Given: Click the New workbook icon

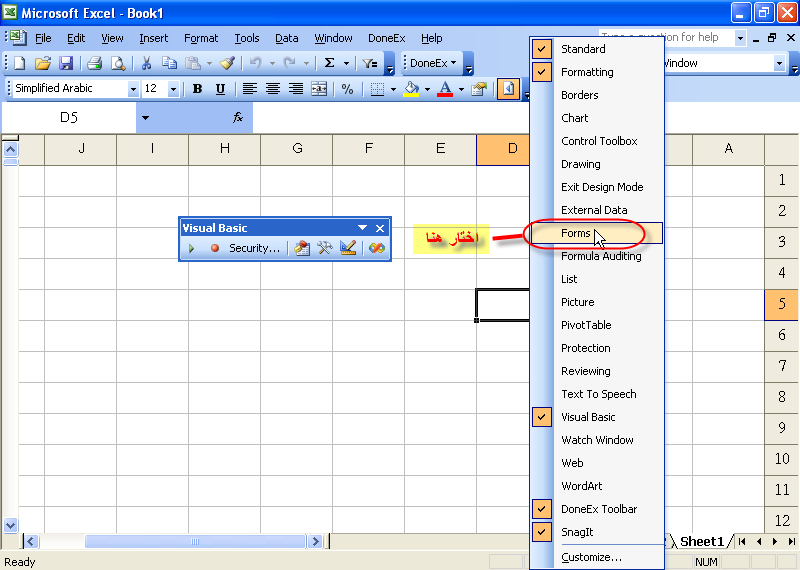Looking at the screenshot, I should [19, 63].
